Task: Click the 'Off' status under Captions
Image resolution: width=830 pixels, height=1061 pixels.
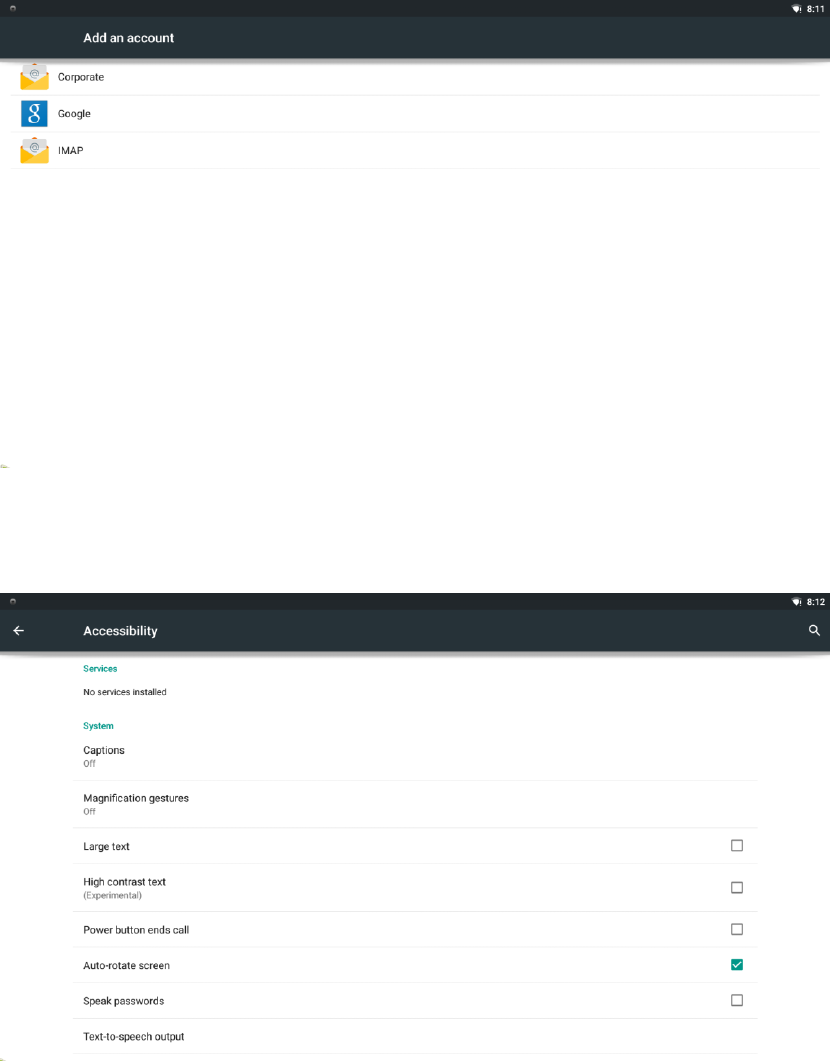Action: (89, 763)
